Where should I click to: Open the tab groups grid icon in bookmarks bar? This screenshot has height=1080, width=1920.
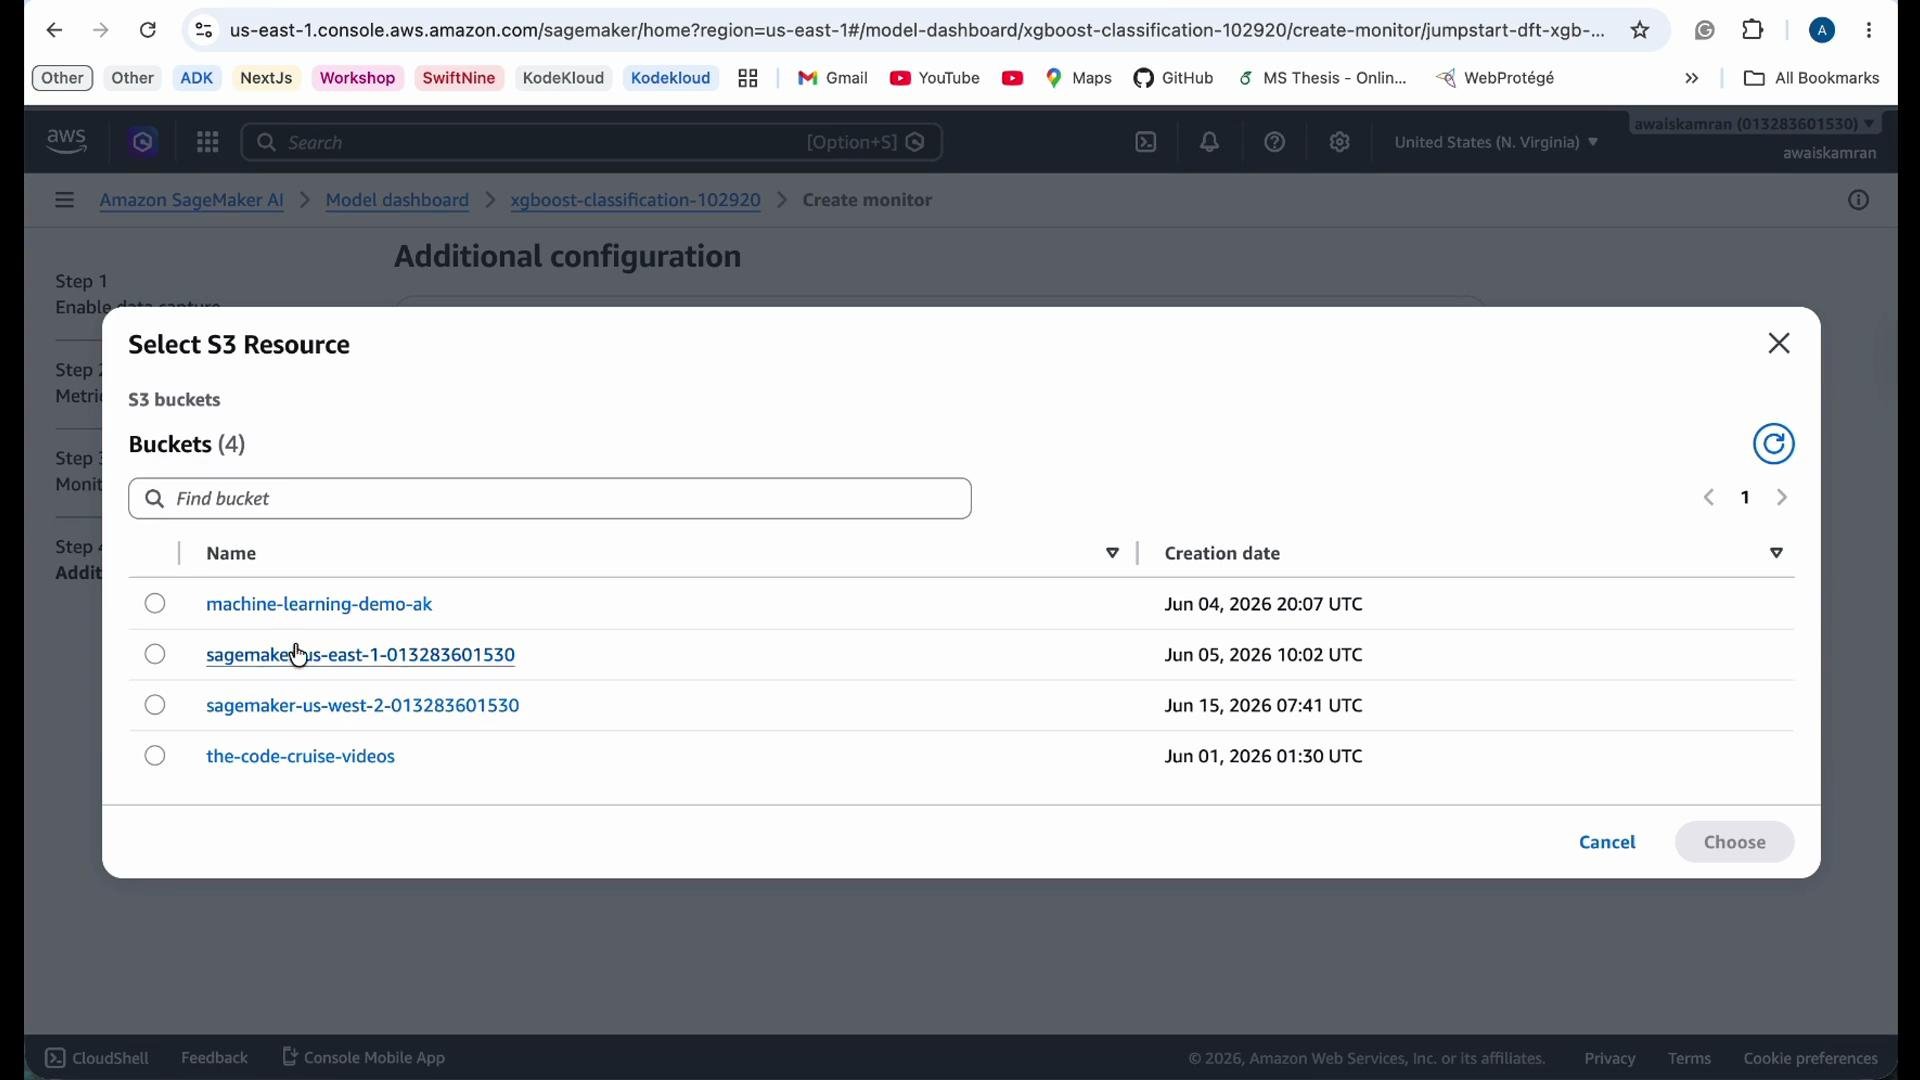click(x=748, y=79)
